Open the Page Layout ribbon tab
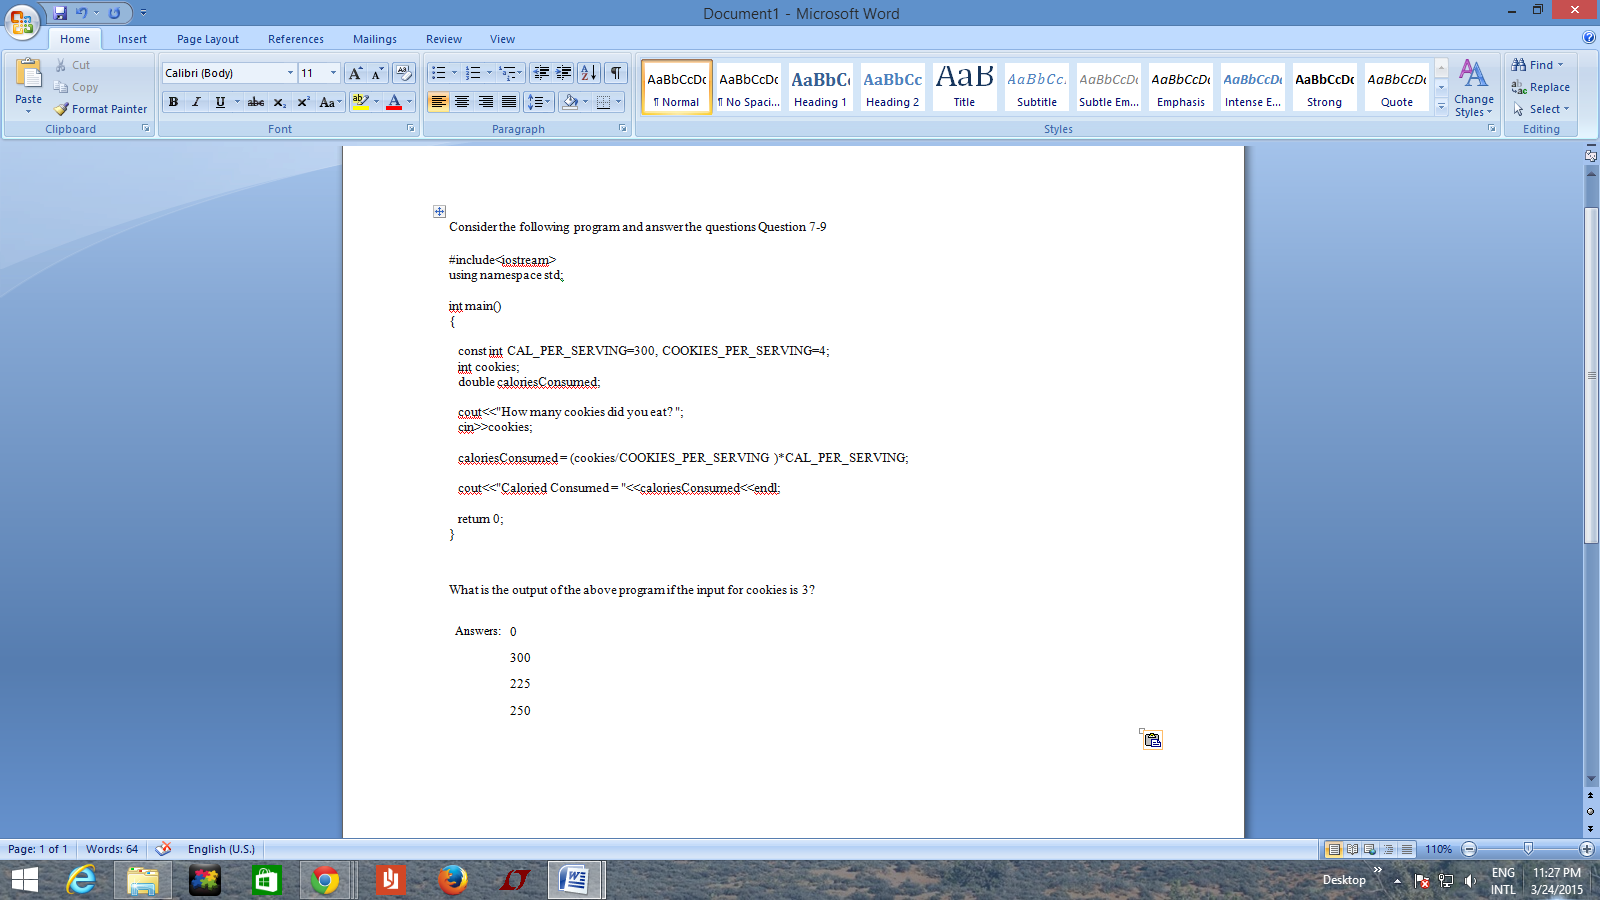Screen dimensions: 1600x900 (x=207, y=39)
